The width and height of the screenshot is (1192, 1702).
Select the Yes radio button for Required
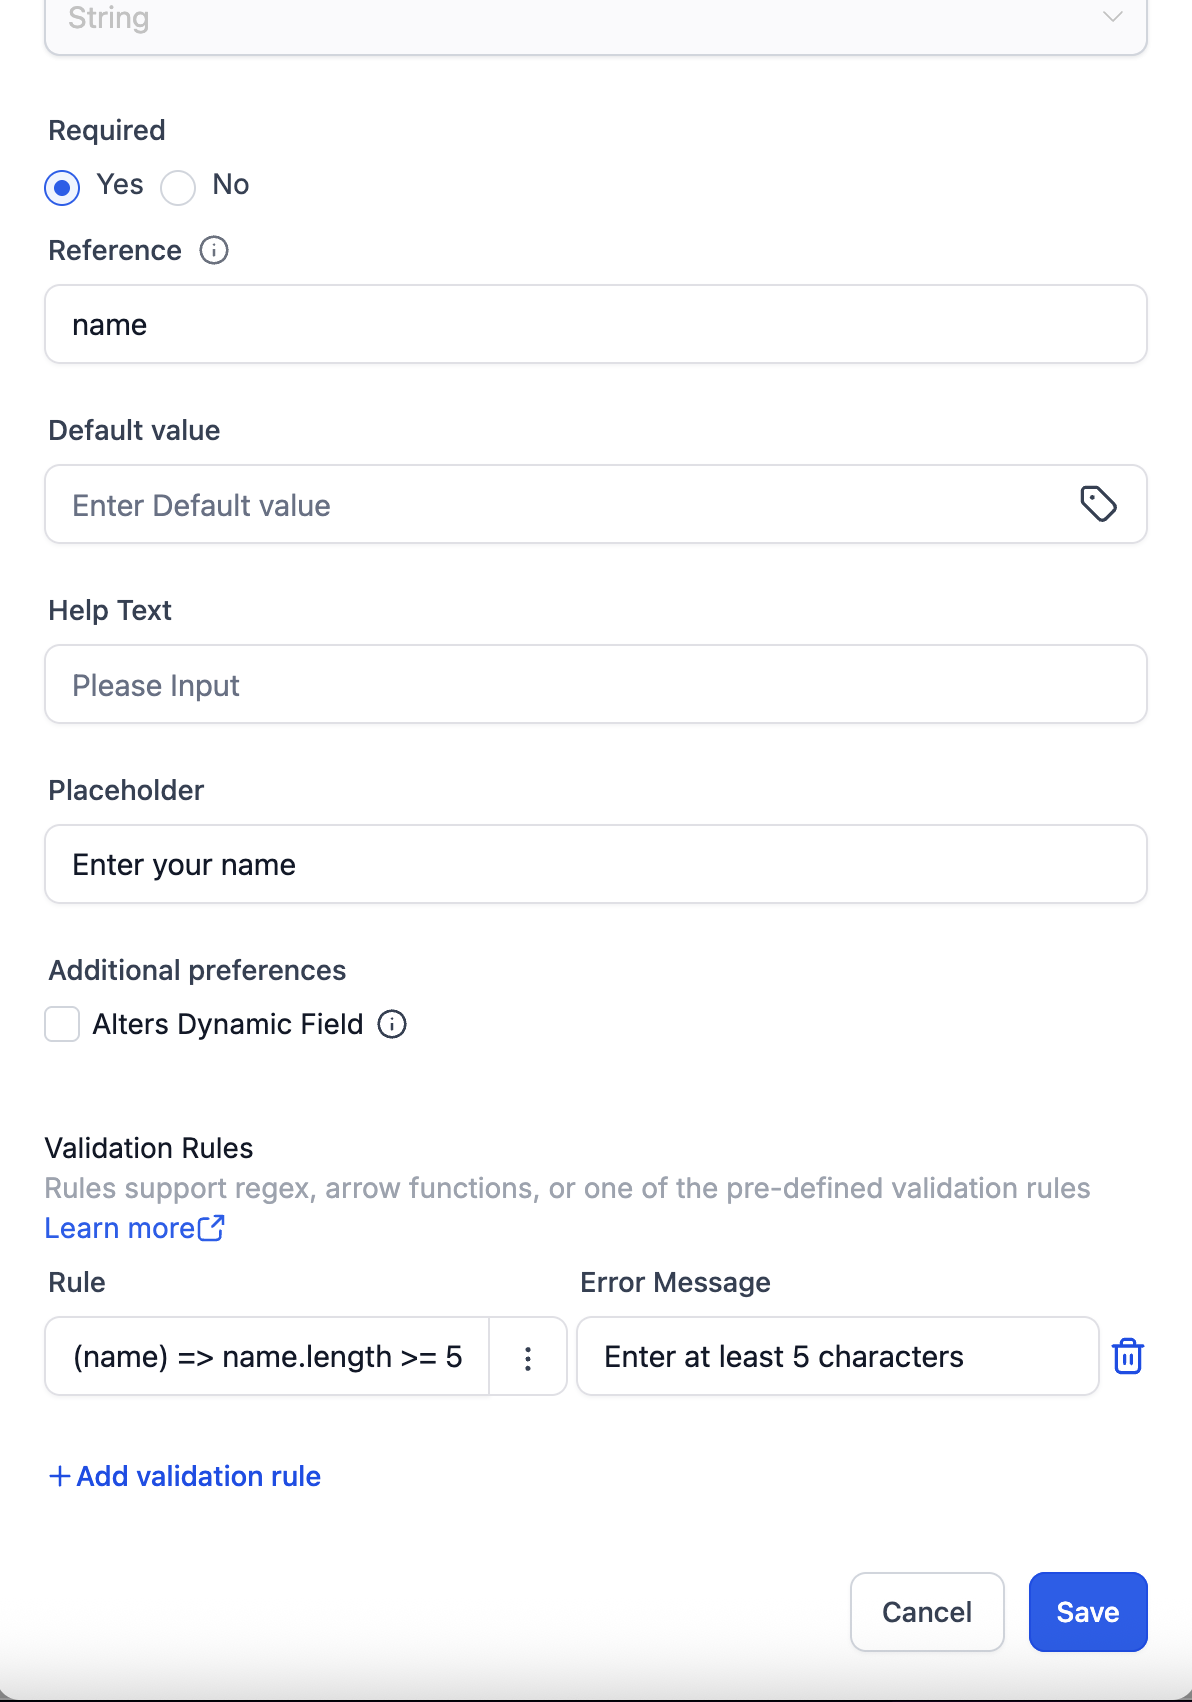[x=62, y=187]
